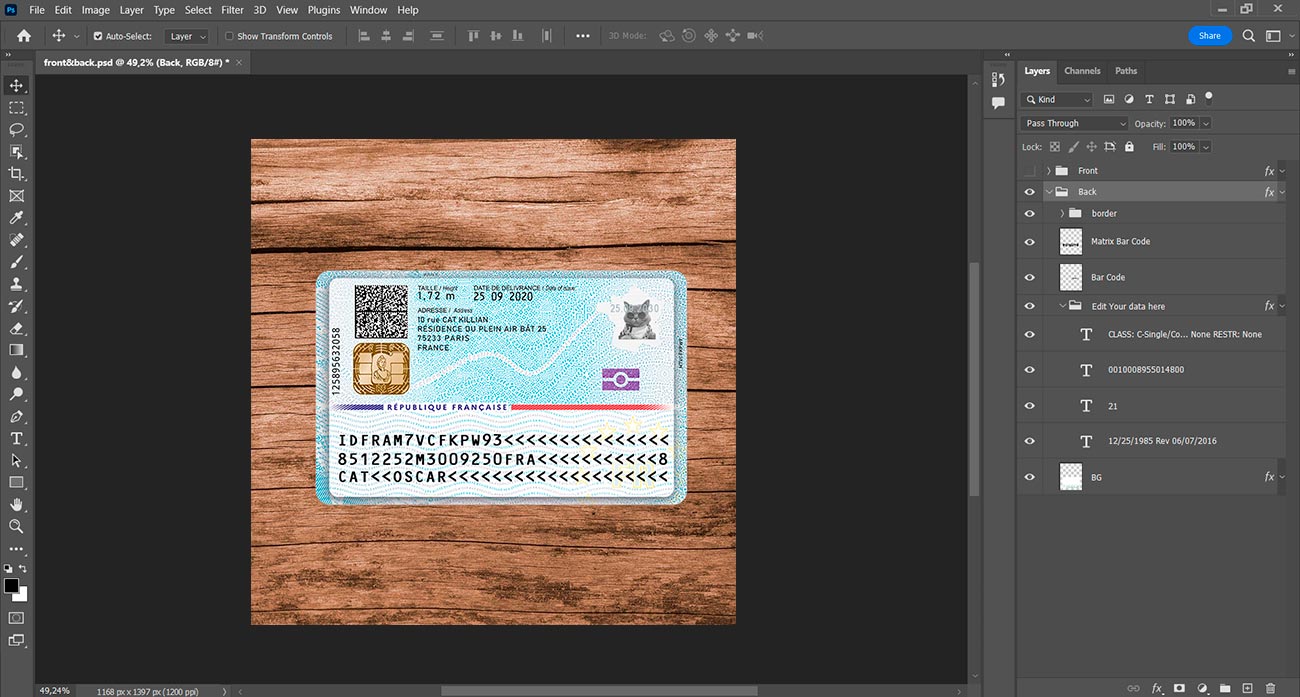Switch to the Channels tab

click(x=1082, y=71)
